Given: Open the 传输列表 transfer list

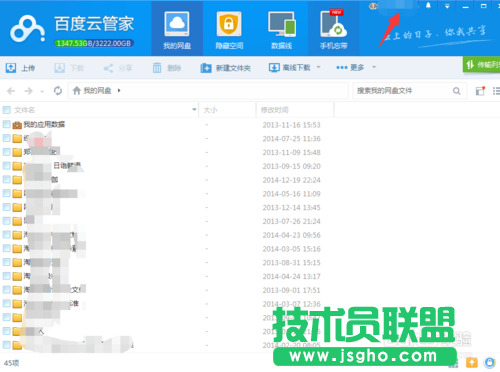Looking at the screenshot, I should 481,65.
